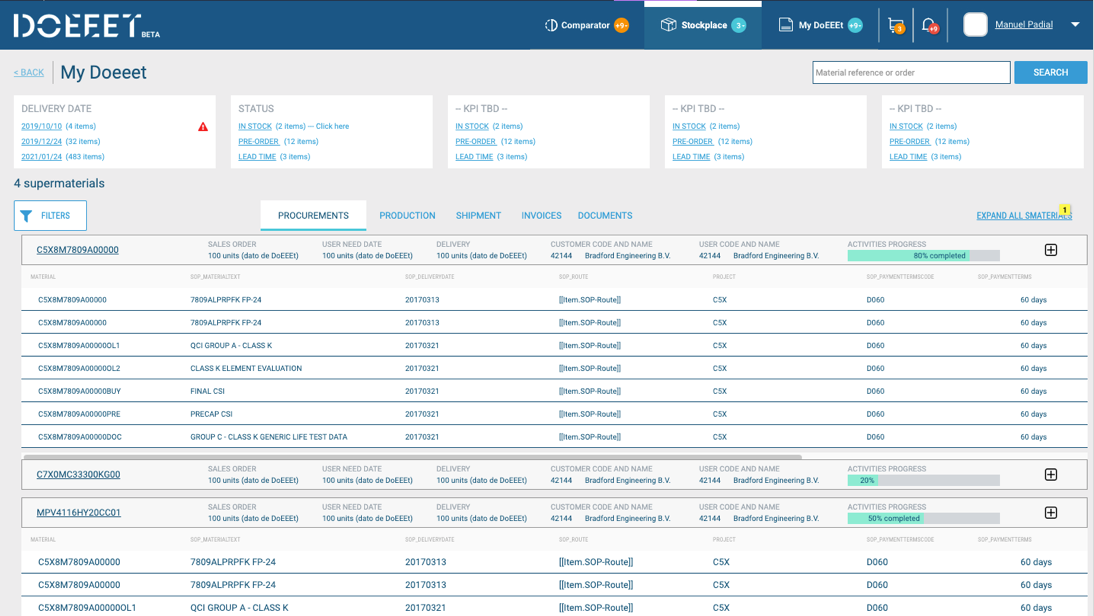The image size is (1094, 616).
Task: Open the Invoices tab
Action: pyautogui.click(x=541, y=216)
